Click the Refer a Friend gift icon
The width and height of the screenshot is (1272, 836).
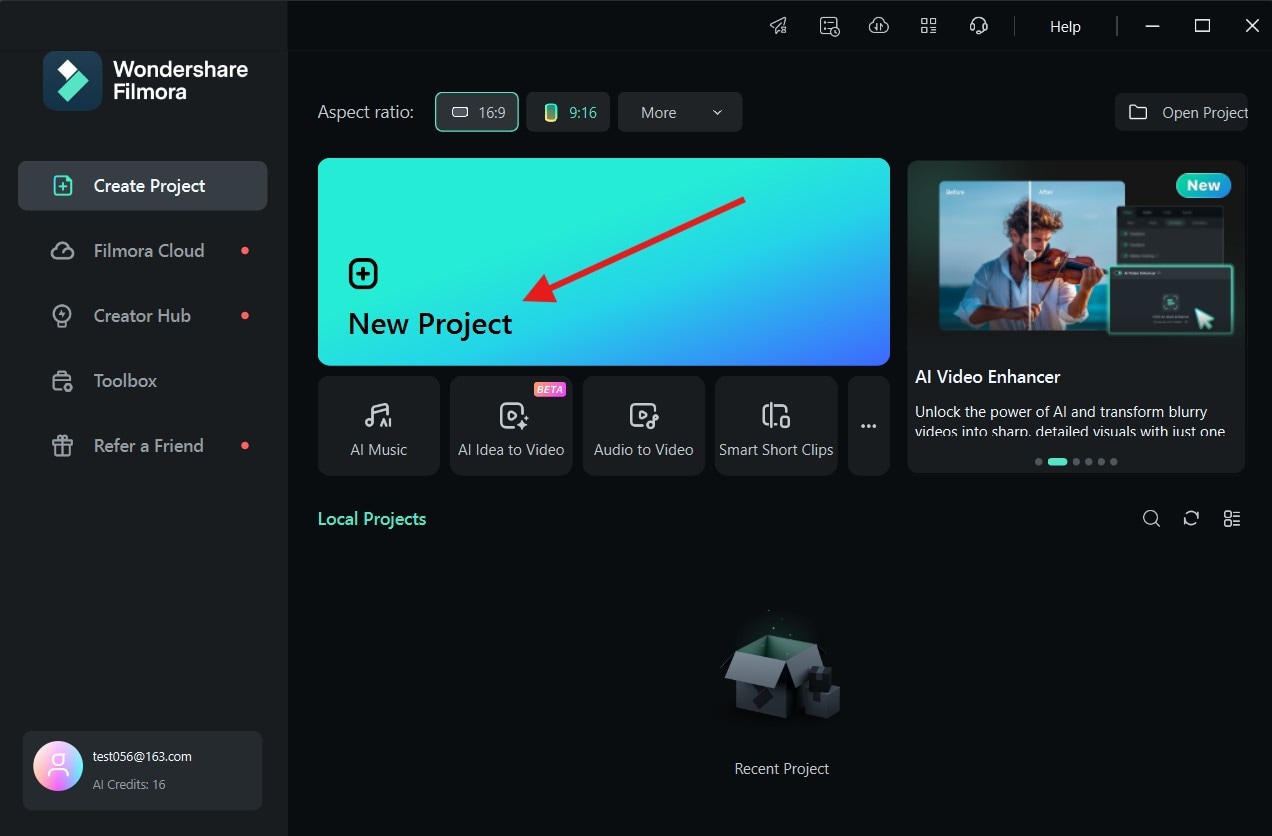pyautogui.click(x=62, y=446)
